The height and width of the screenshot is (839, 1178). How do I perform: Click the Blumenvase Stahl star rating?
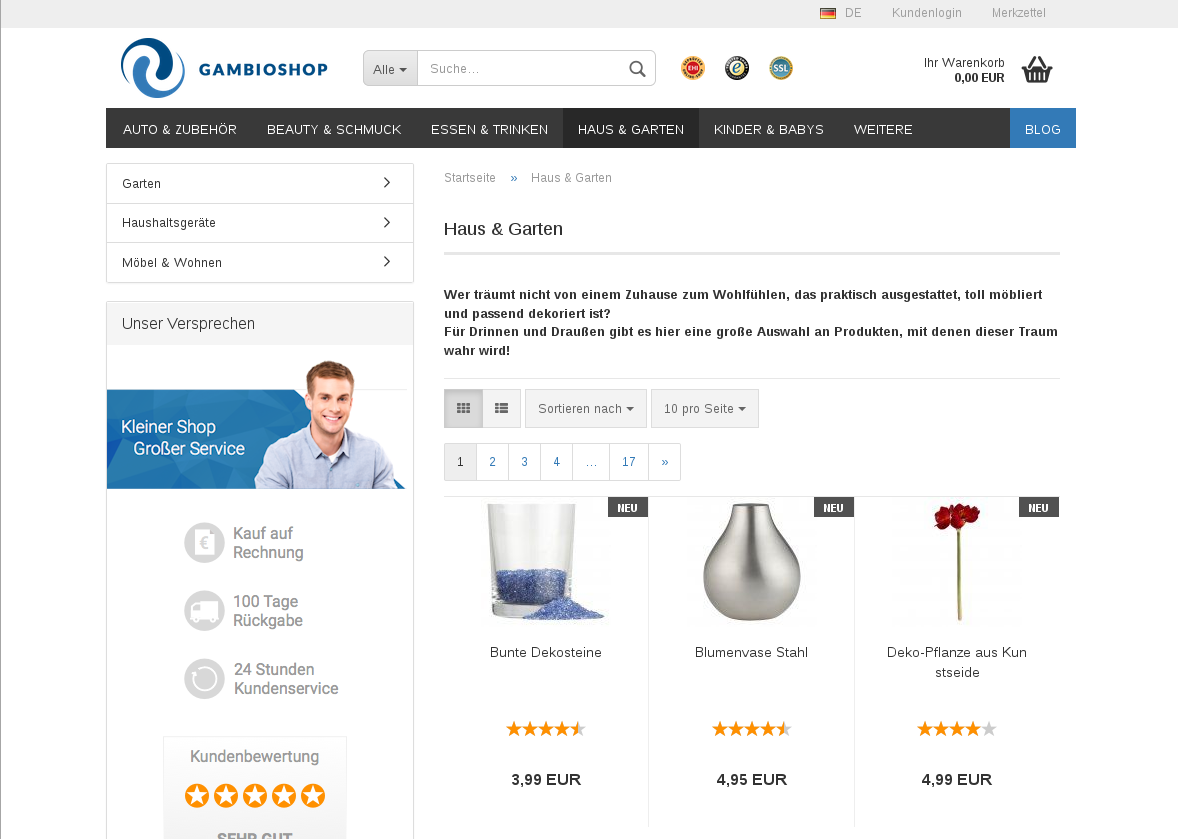[751, 729]
